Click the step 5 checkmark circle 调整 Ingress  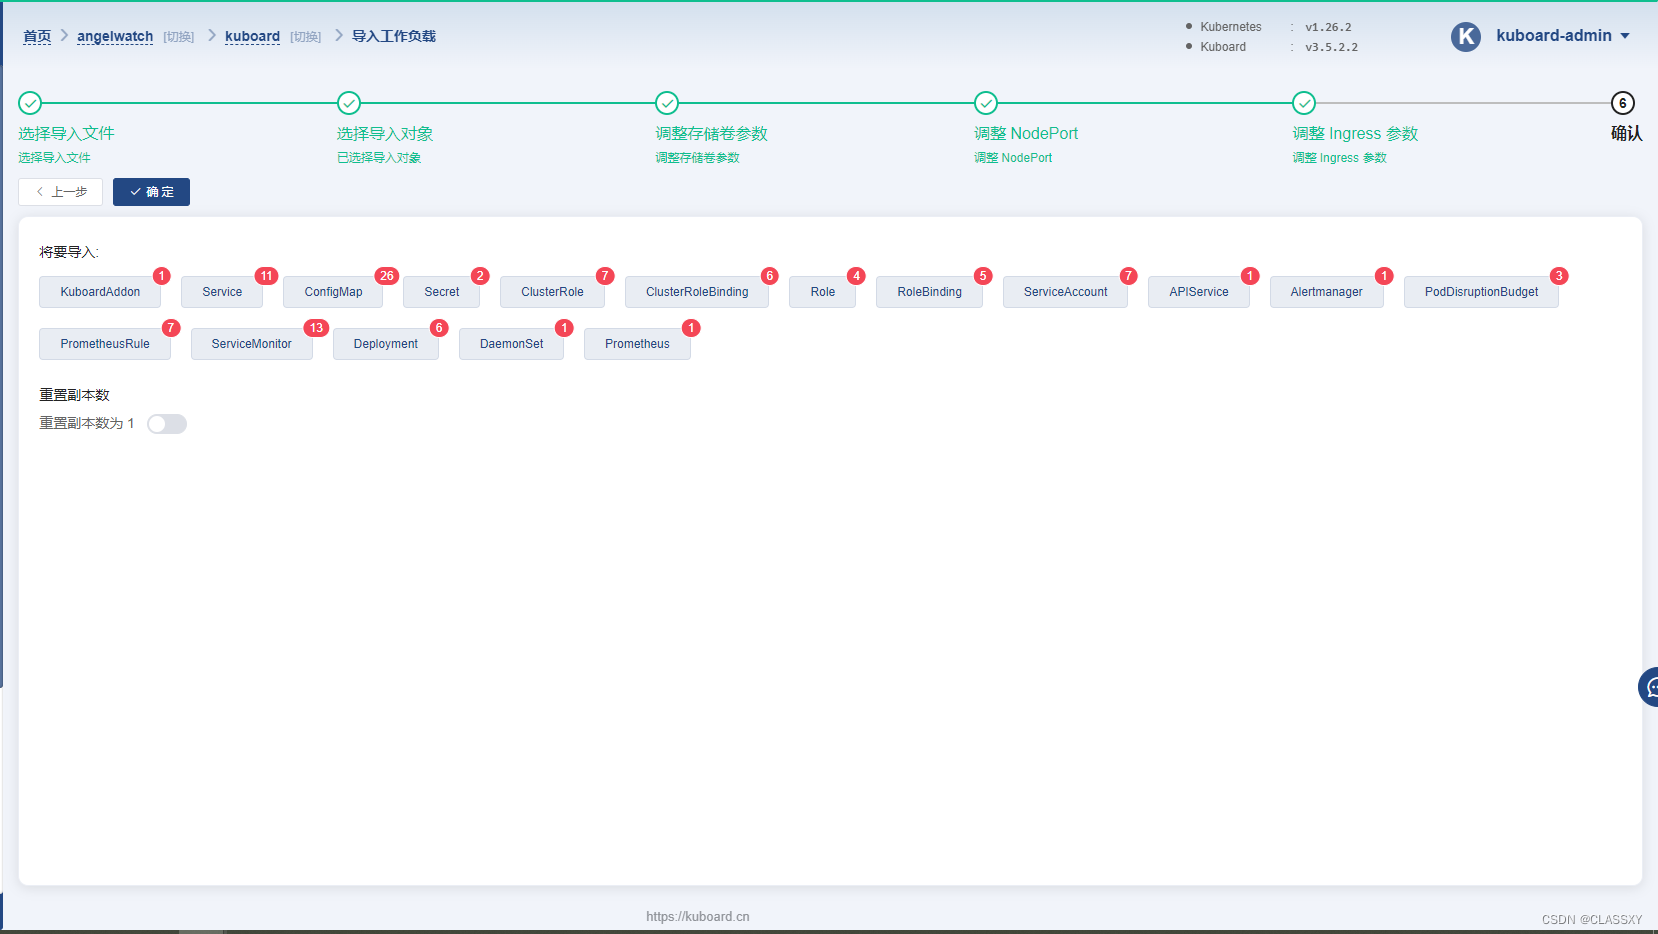[x=1304, y=103]
